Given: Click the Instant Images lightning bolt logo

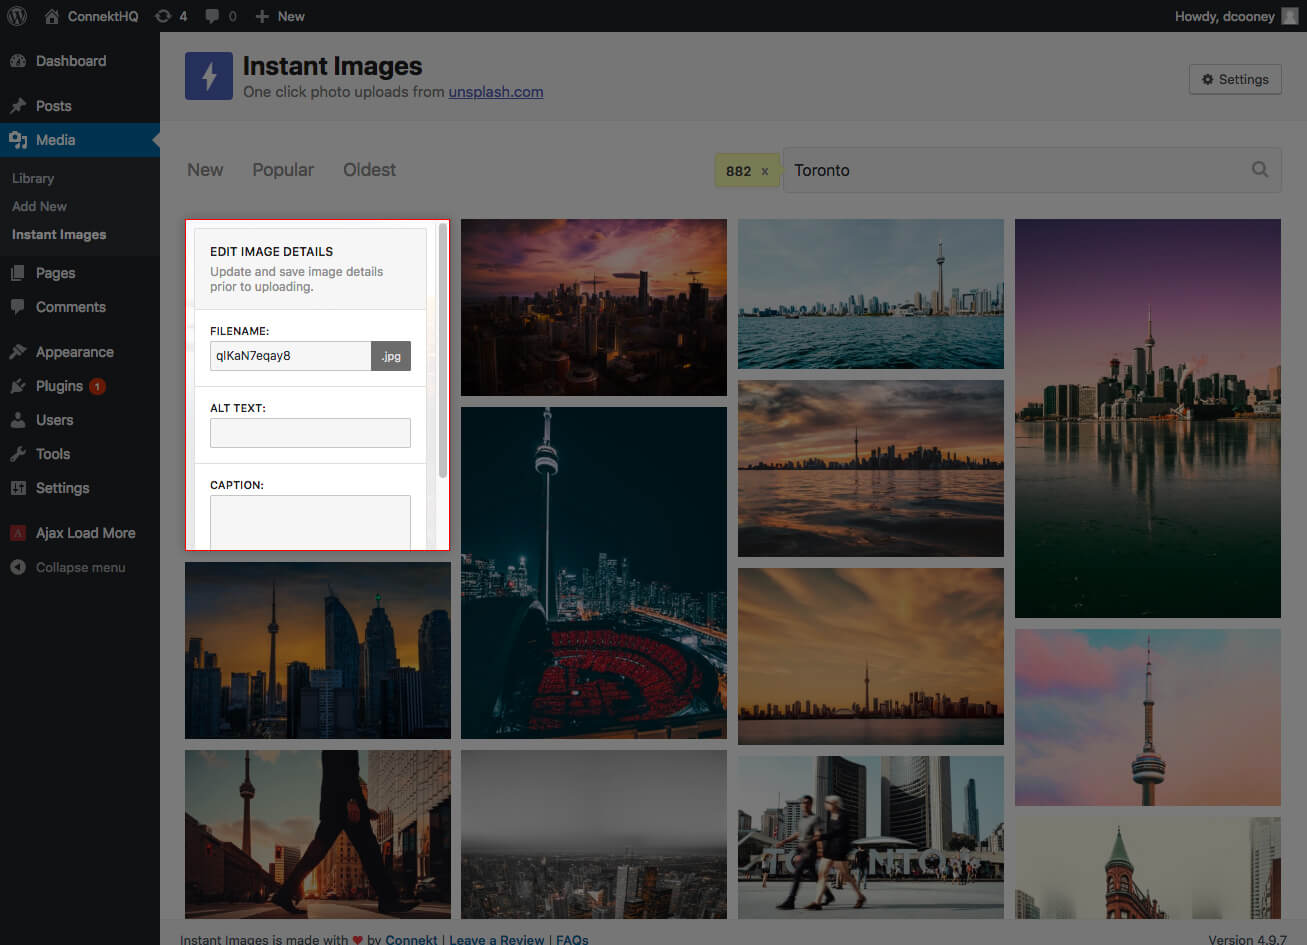Looking at the screenshot, I should 209,76.
